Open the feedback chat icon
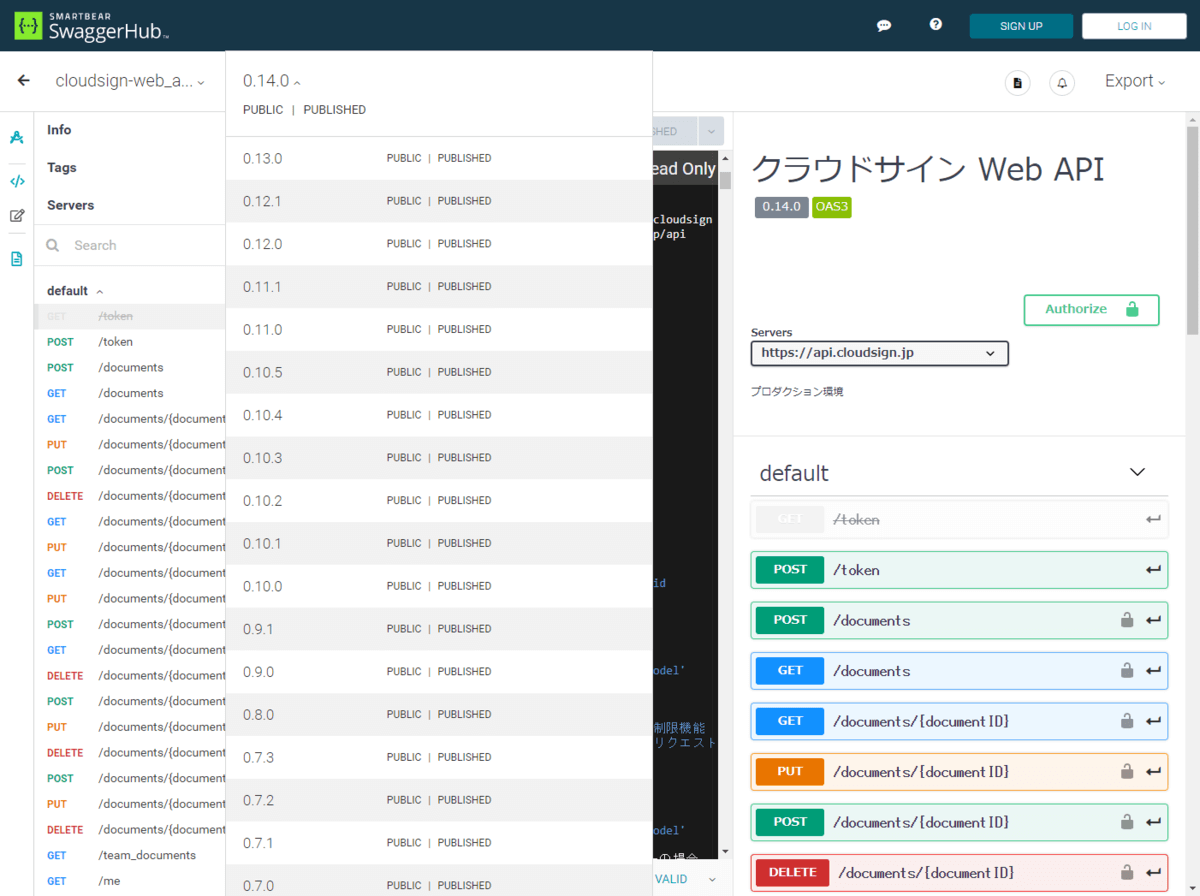 pos(884,26)
